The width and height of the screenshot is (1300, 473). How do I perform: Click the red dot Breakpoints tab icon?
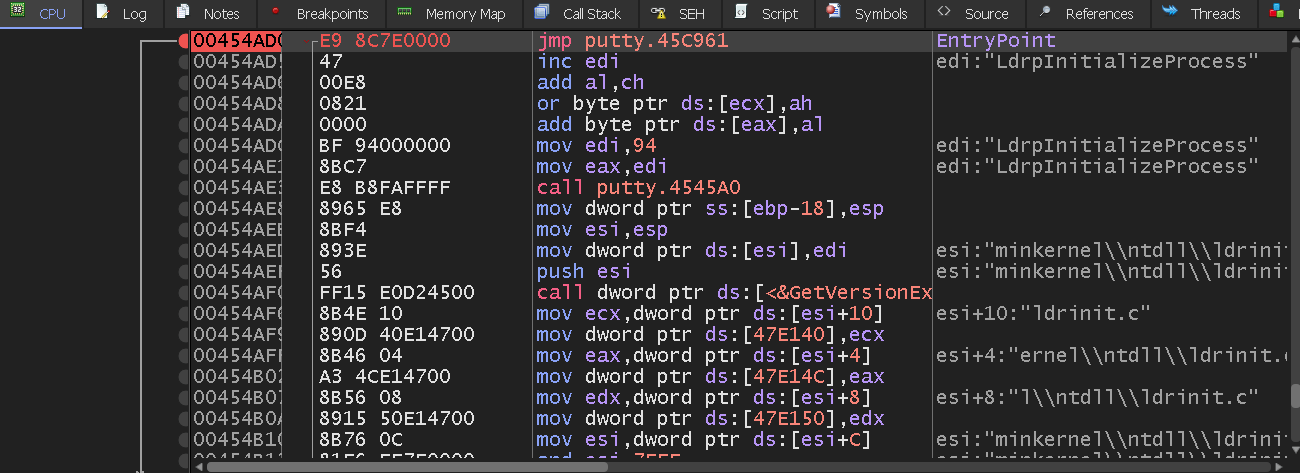click(275, 13)
